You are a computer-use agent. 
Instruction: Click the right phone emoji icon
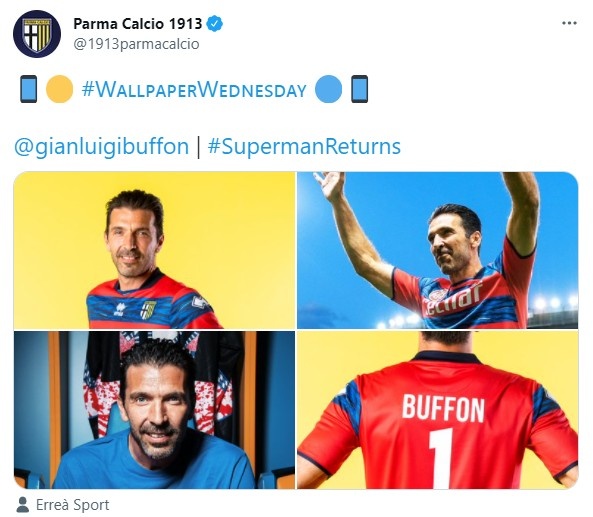359,89
